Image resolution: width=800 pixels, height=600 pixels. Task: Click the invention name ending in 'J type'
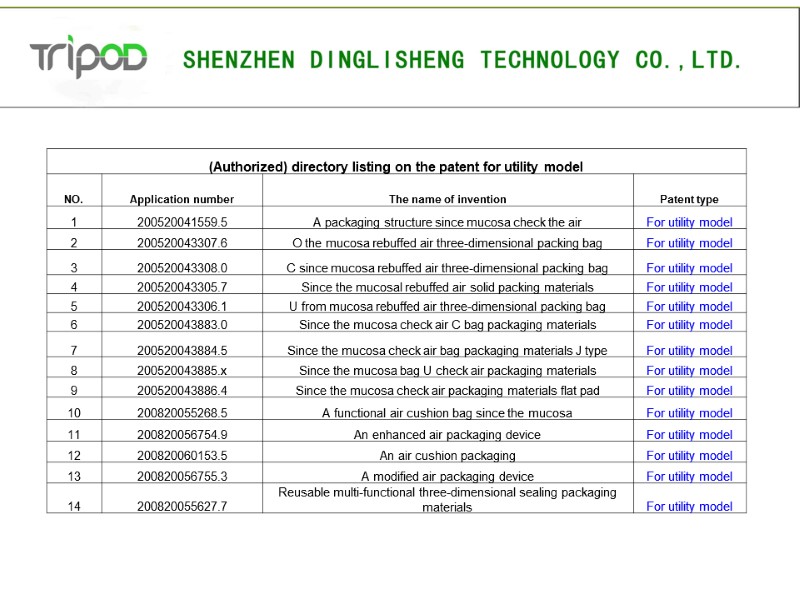point(447,351)
